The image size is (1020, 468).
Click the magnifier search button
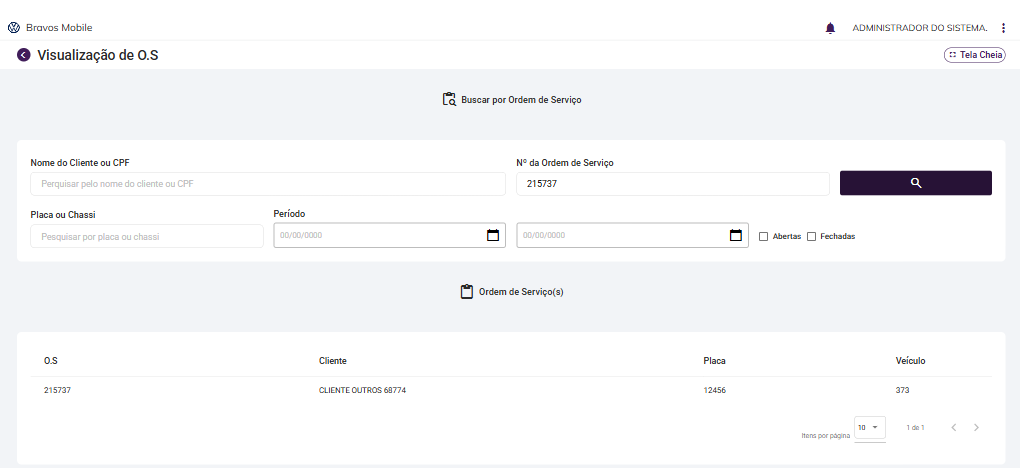point(915,183)
